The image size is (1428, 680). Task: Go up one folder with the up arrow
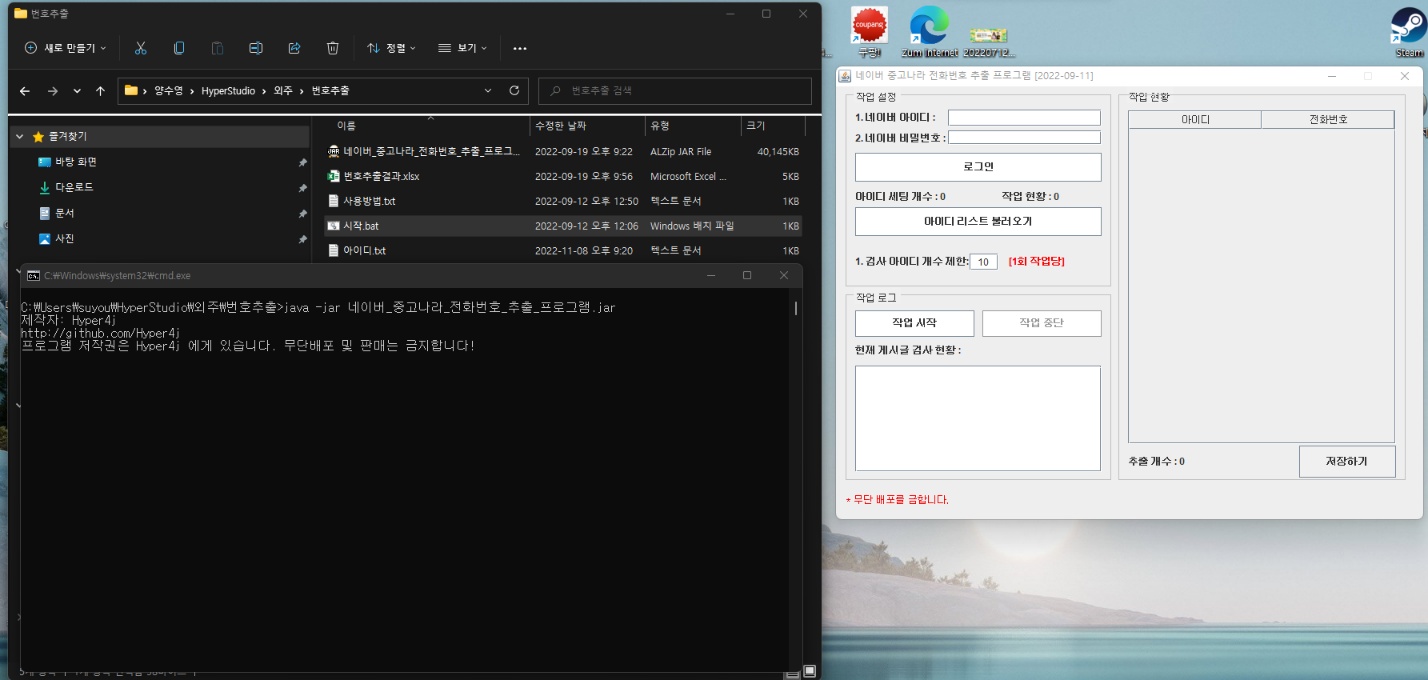click(x=100, y=91)
